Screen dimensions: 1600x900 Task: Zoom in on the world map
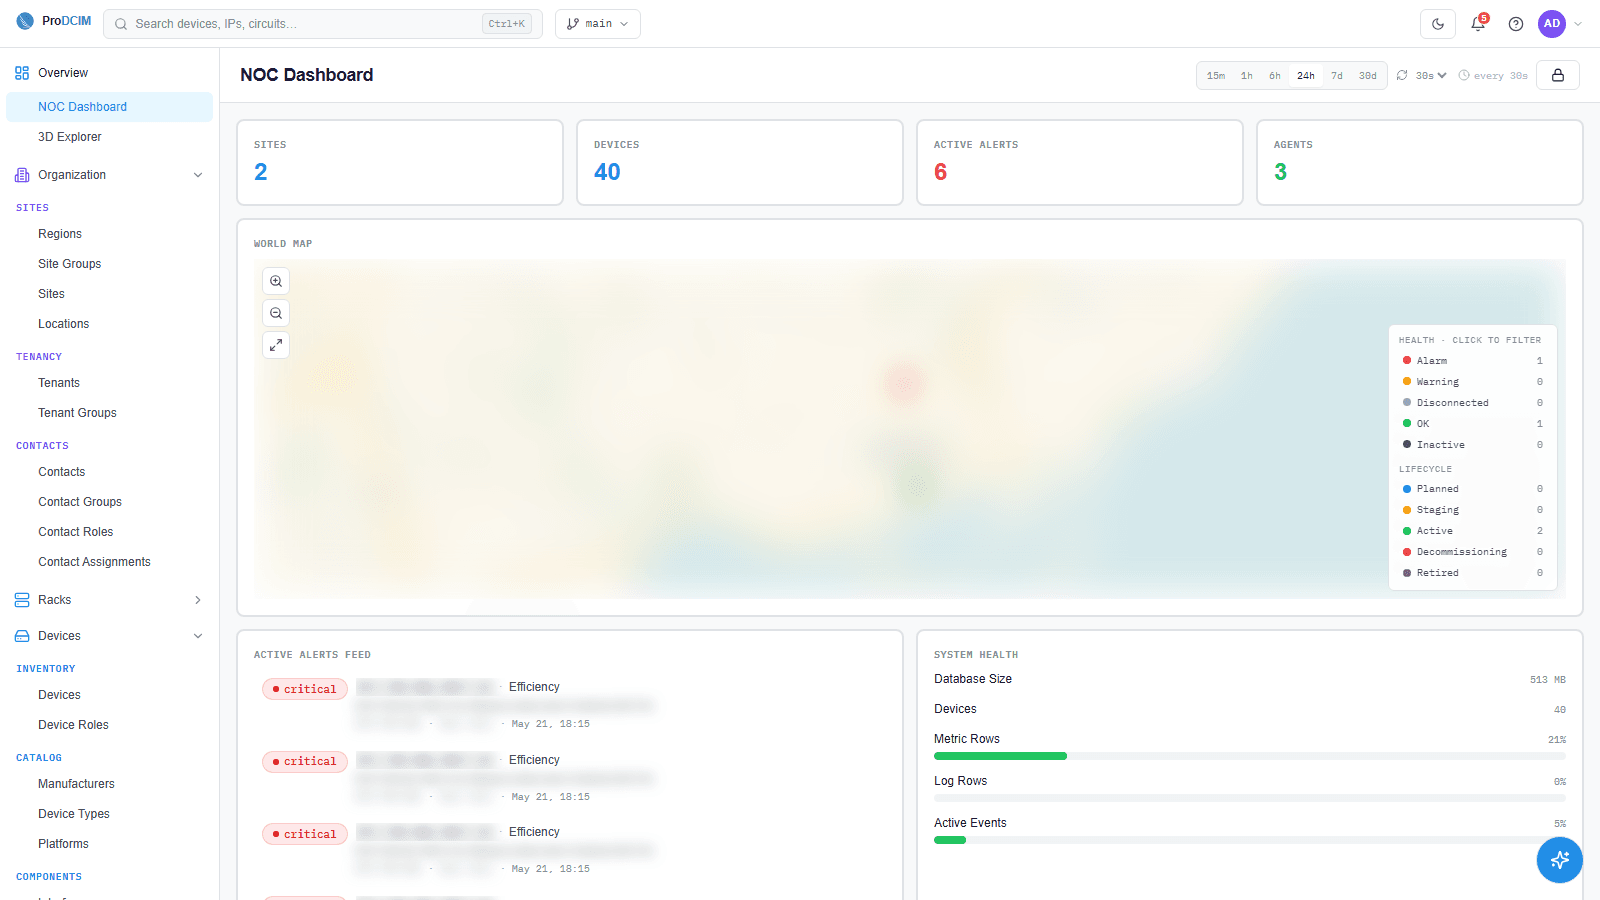276,282
